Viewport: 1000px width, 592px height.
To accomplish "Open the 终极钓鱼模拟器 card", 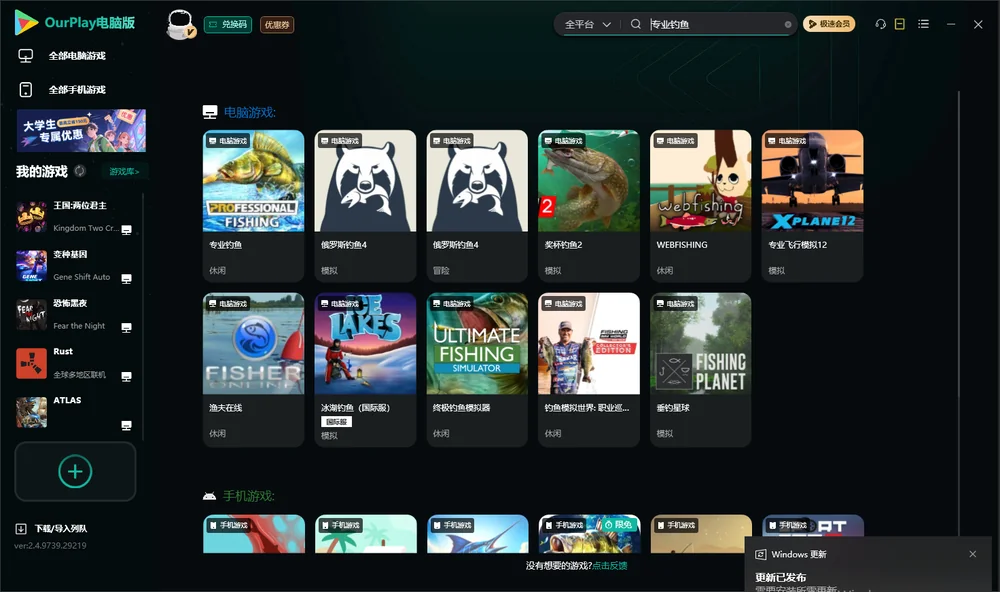I will click(x=477, y=369).
